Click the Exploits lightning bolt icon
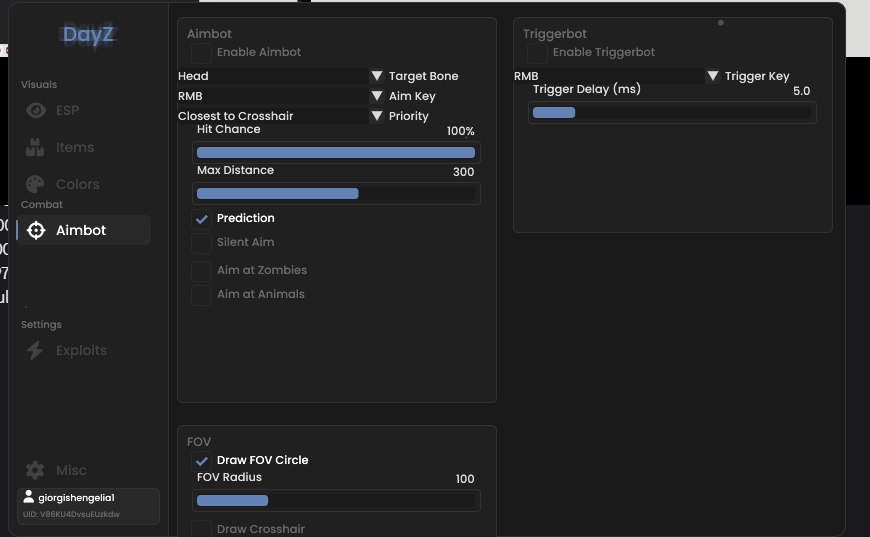 coord(35,350)
